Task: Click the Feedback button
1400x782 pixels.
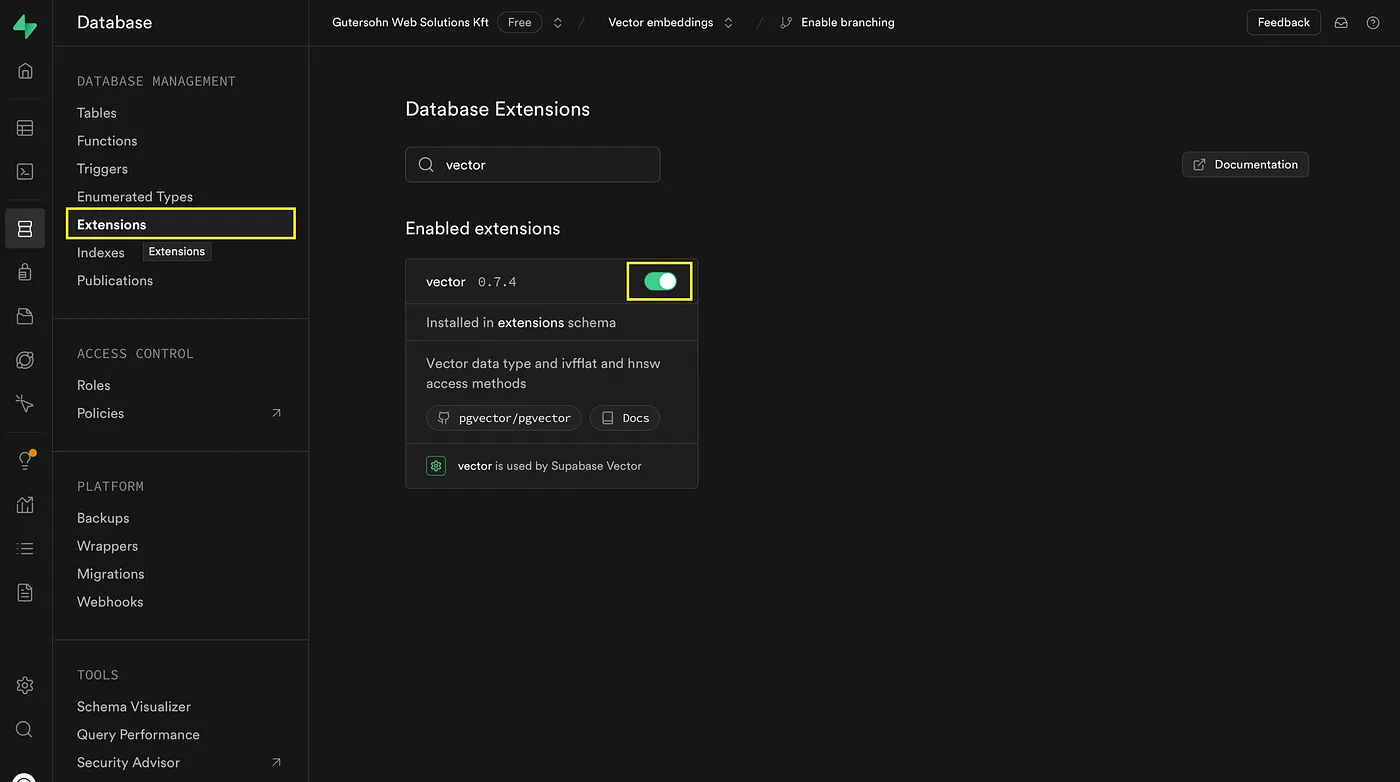Action: [1284, 22]
